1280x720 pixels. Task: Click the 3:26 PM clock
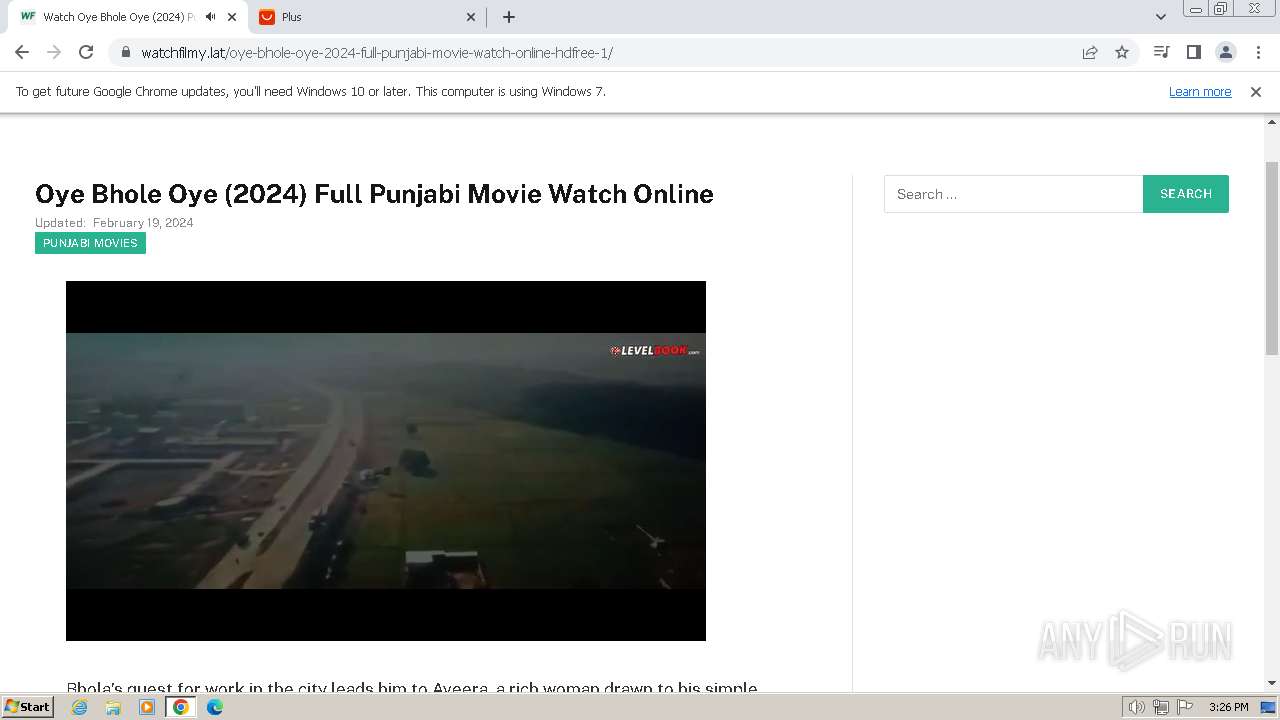1228,707
